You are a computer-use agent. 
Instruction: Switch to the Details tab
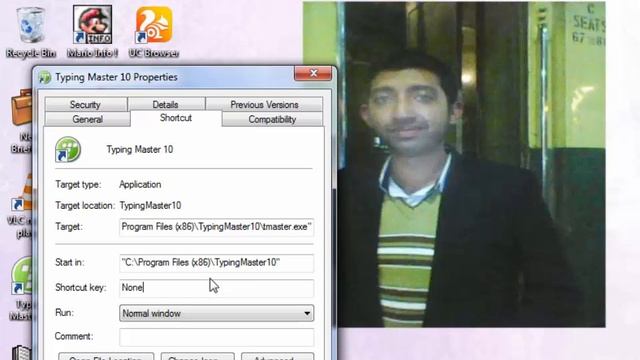(165, 104)
